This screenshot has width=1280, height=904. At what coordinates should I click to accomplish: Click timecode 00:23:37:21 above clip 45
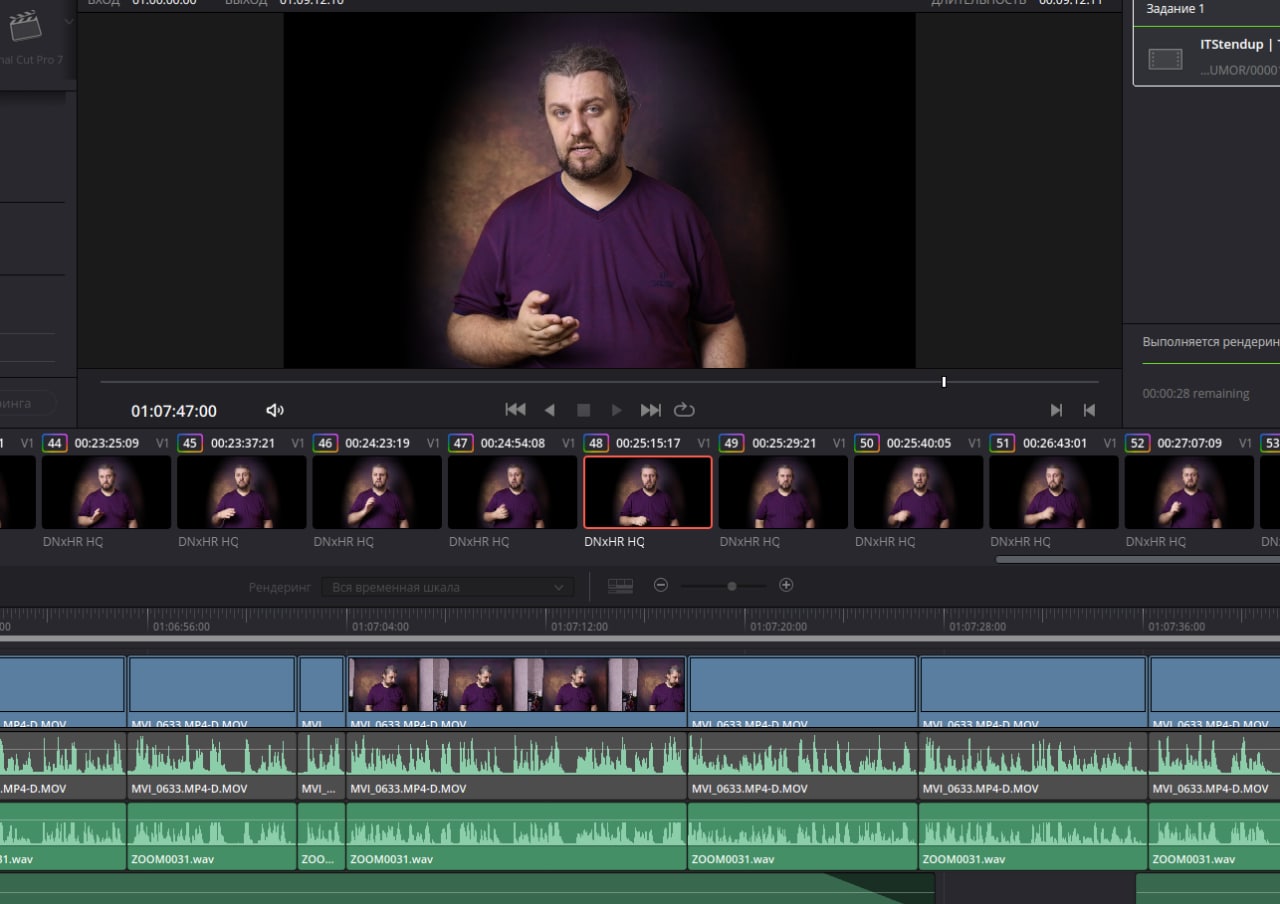[243, 443]
